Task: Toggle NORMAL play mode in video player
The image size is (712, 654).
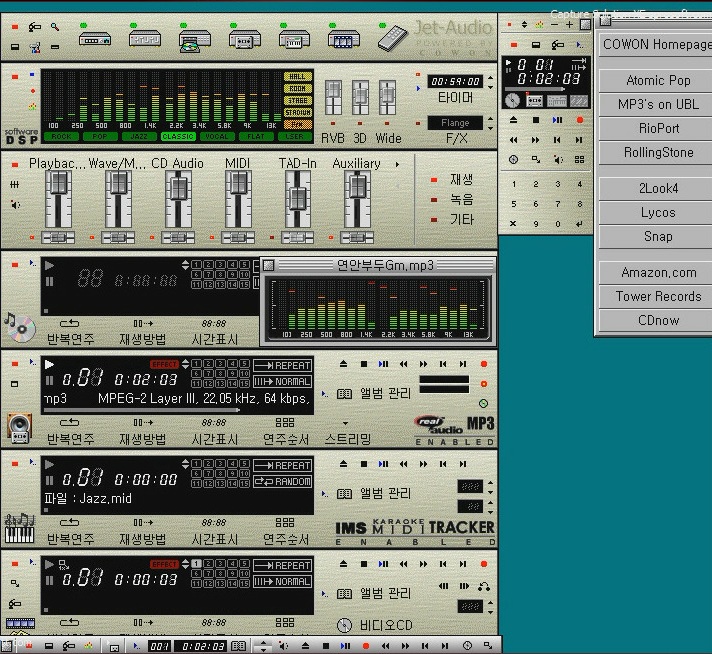Action: (282, 581)
